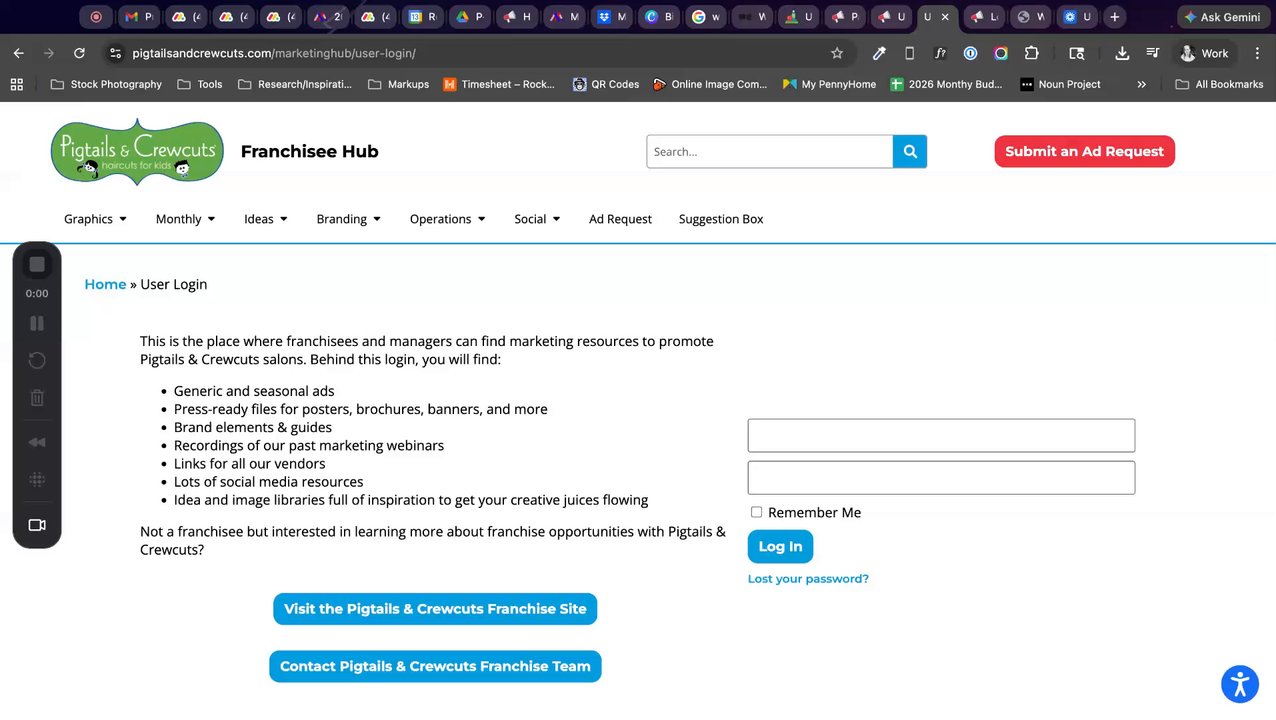The width and height of the screenshot is (1276, 720).
Task: Open Chrome downloads
Action: pyautogui.click(x=1122, y=53)
